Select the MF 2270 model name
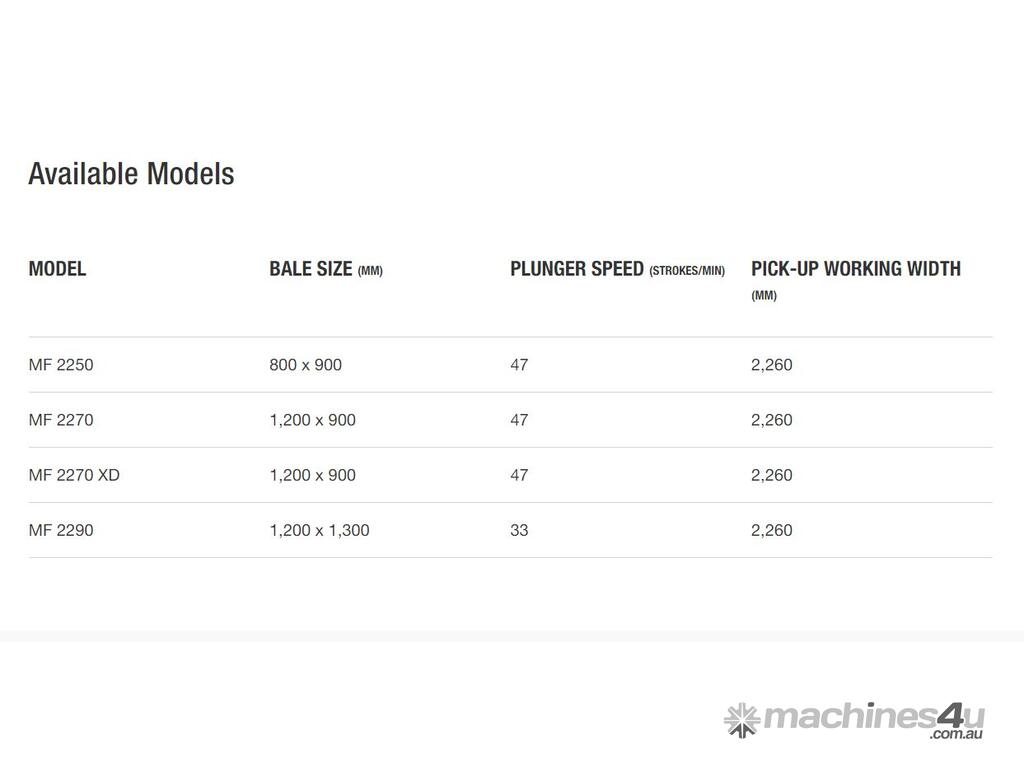This screenshot has width=1024, height=768. click(x=61, y=420)
